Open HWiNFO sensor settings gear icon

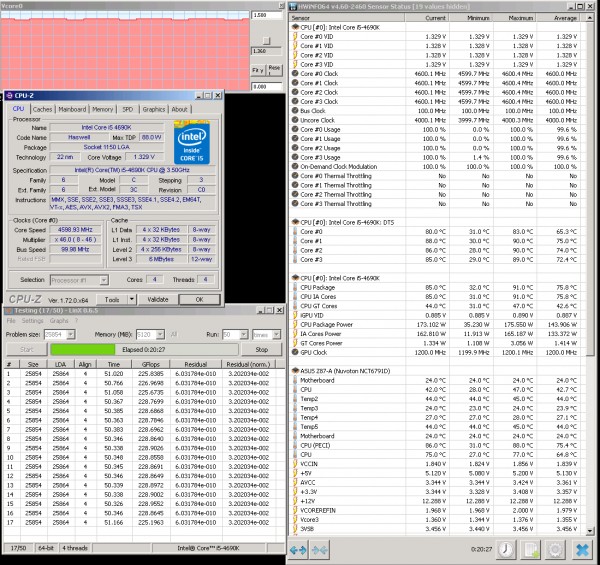(555, 550)
